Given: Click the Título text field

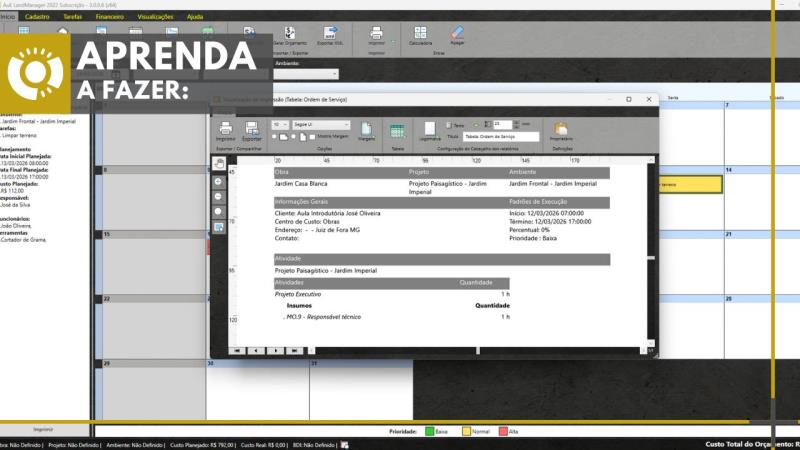Looking at the screenshot, I should 501,136.
